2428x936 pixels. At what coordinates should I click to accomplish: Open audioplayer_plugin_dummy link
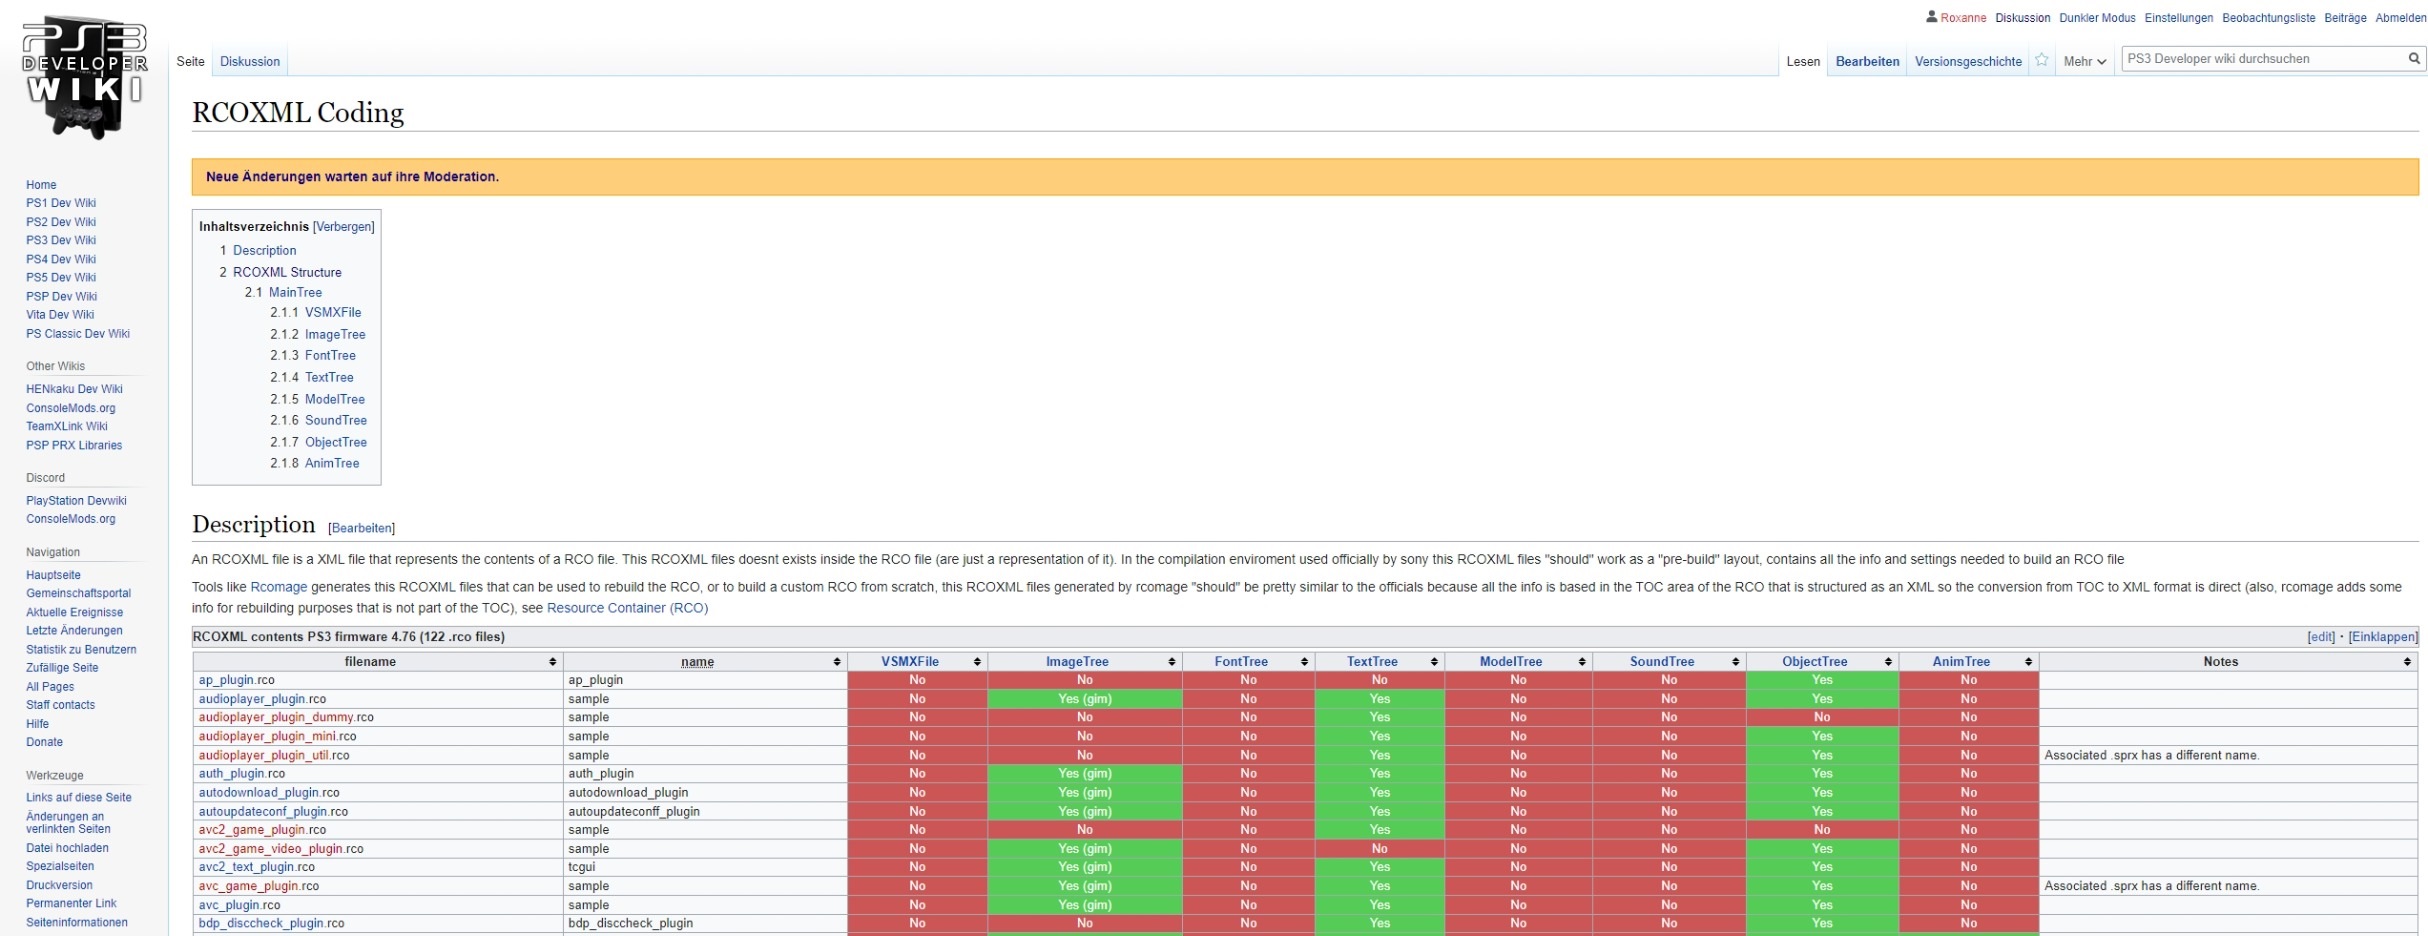click(x=276, y=717)
